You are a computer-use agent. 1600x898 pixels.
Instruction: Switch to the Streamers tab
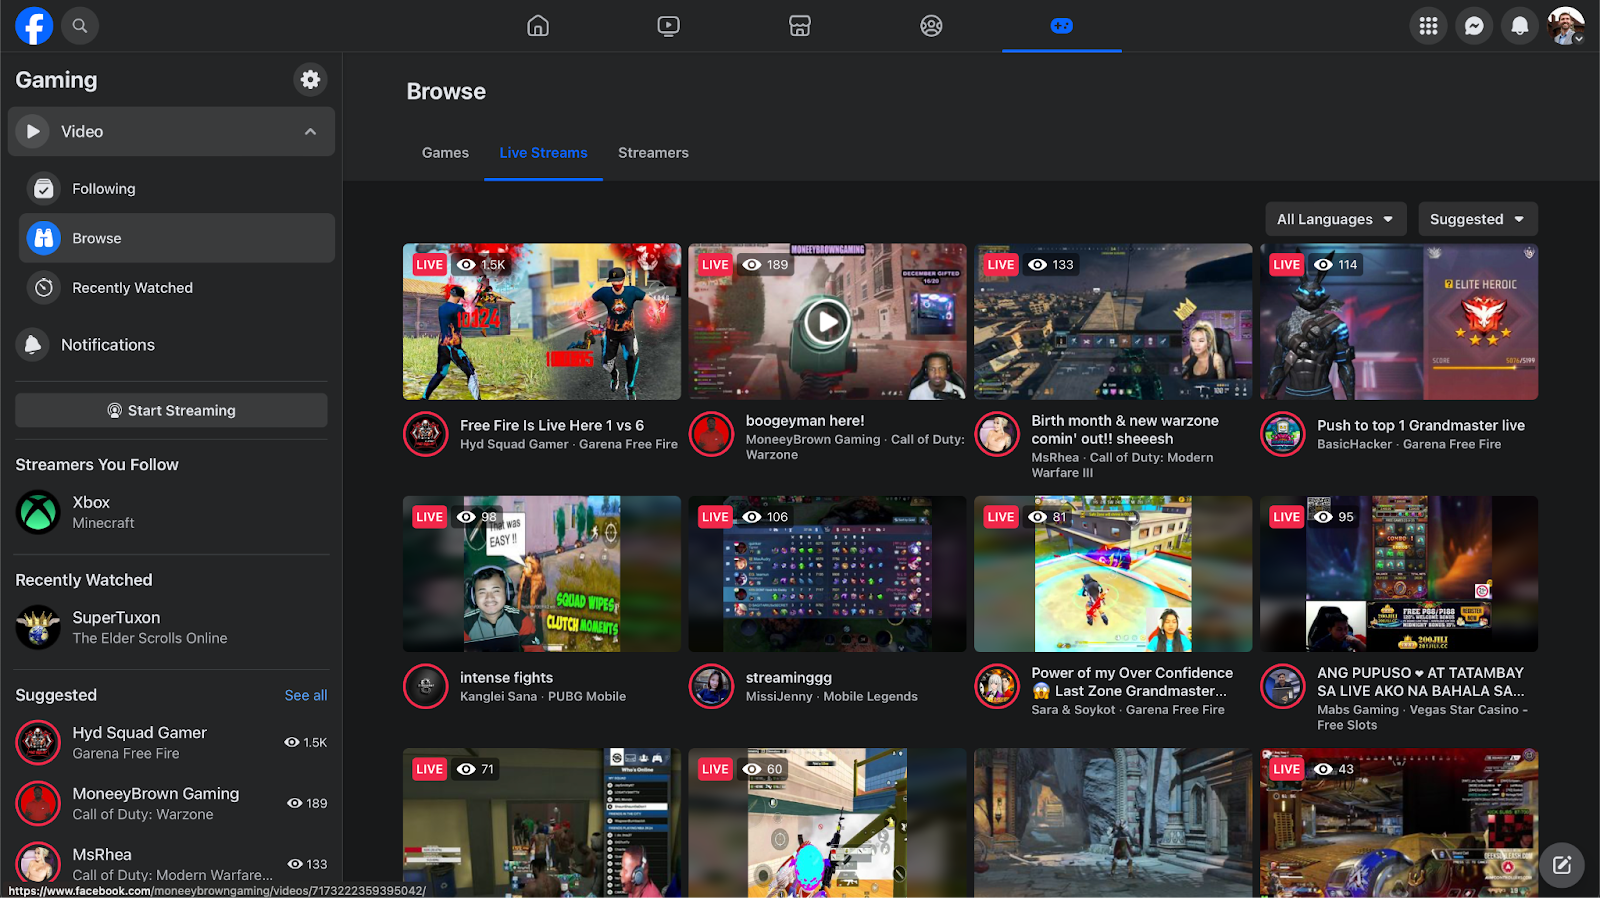pos(653,153)
